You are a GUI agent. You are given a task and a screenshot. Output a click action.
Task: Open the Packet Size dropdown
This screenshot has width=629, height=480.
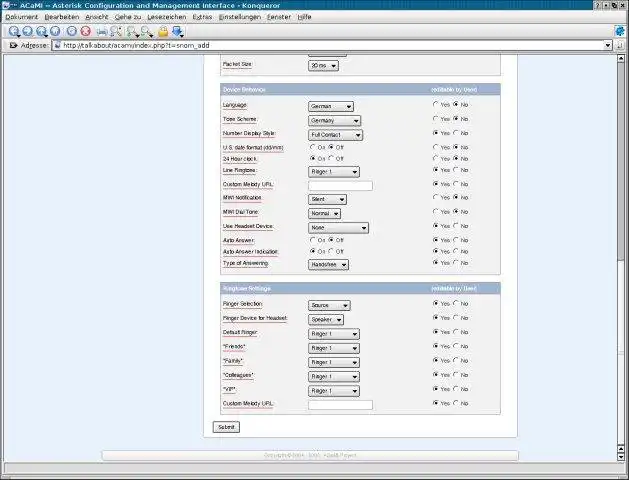(323, 65)
